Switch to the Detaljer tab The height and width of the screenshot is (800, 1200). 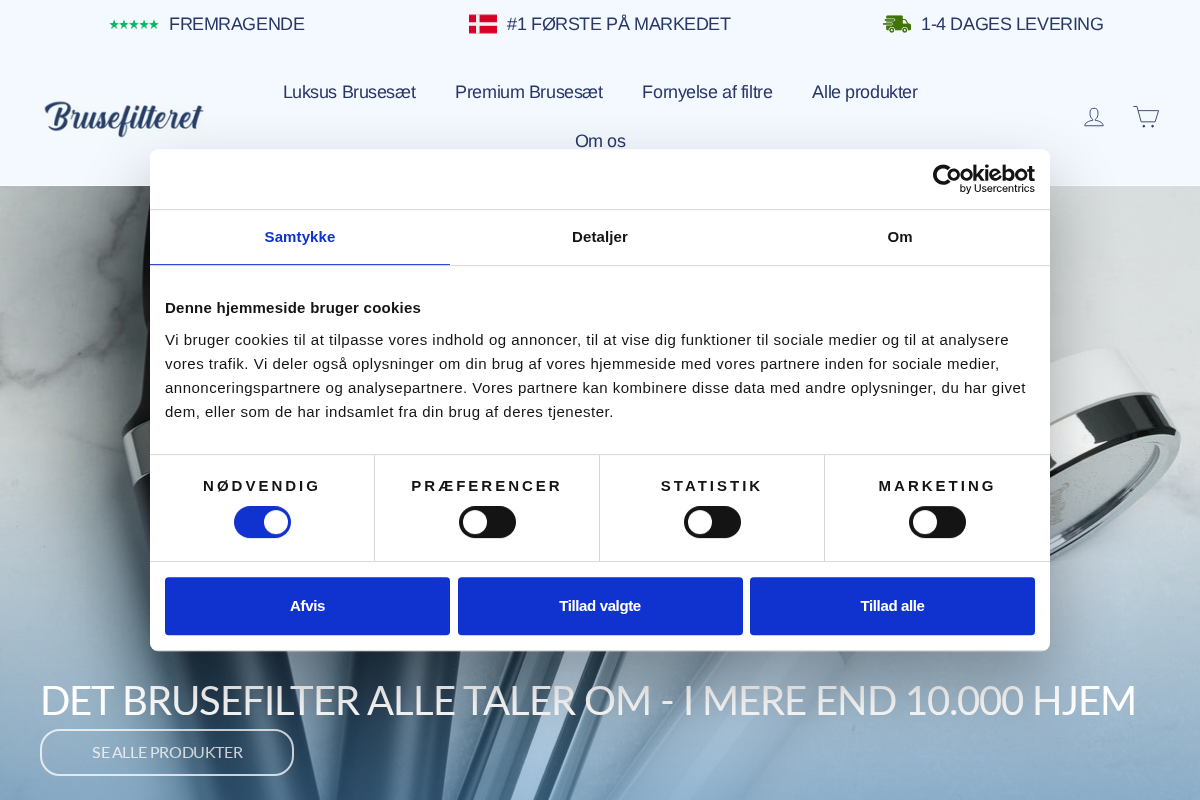pyautogui.click(x=600, y=237)
